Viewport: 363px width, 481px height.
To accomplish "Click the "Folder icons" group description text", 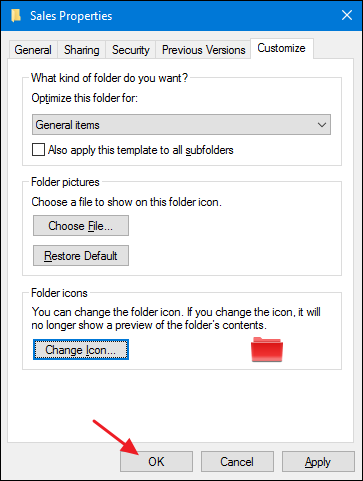I will 176,318.
